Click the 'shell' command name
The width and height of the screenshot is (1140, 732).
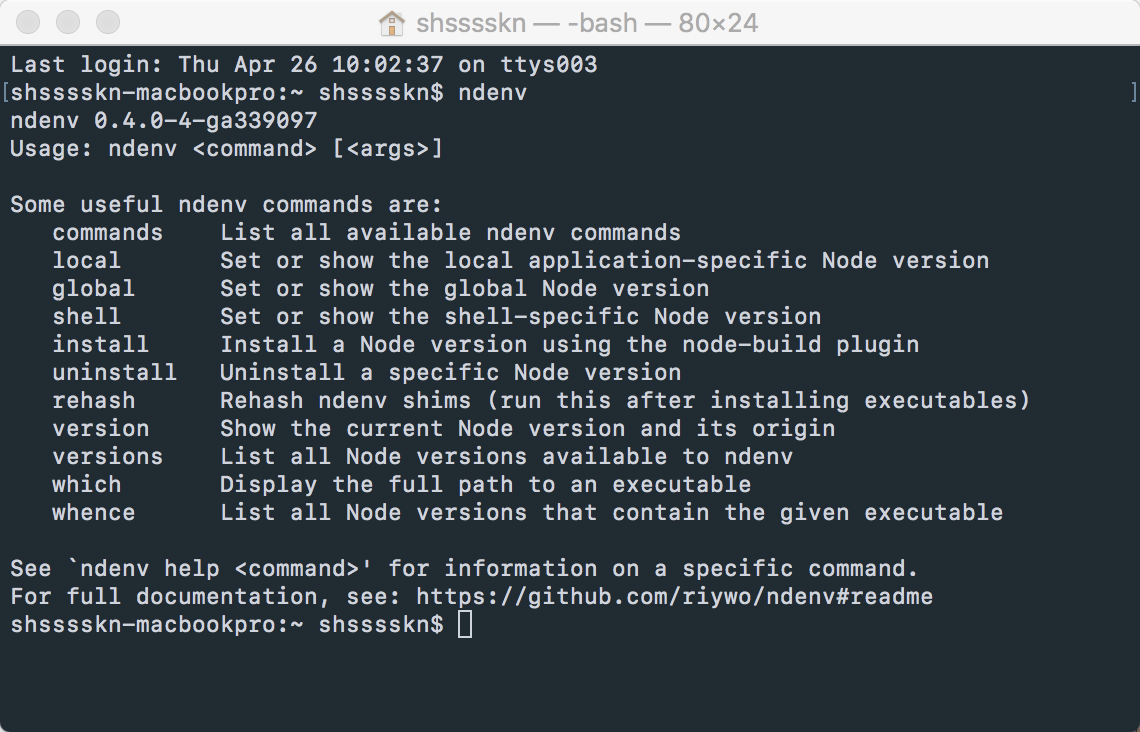pyautogui.click(x=87, y=317)
